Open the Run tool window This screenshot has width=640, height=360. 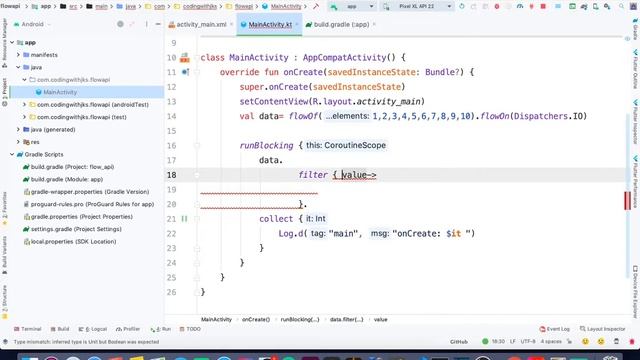click(x=161, y=329)
